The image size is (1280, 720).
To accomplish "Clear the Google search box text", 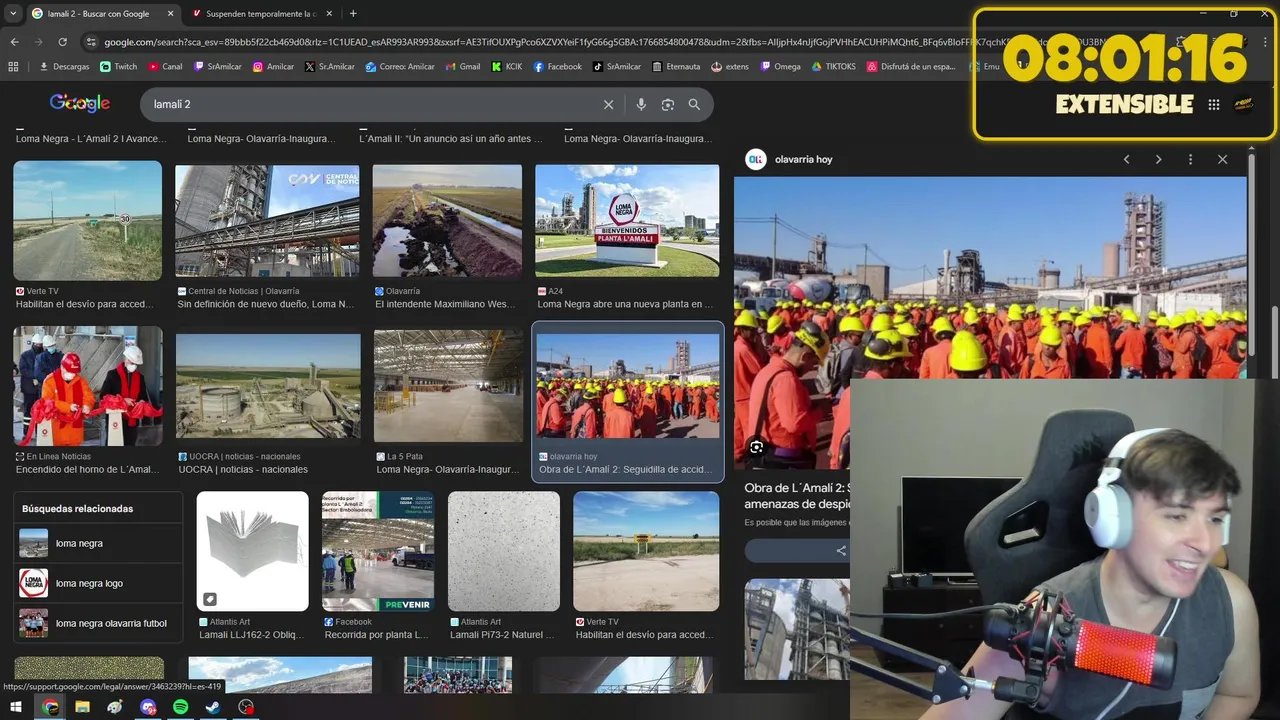I will (608, 104).
